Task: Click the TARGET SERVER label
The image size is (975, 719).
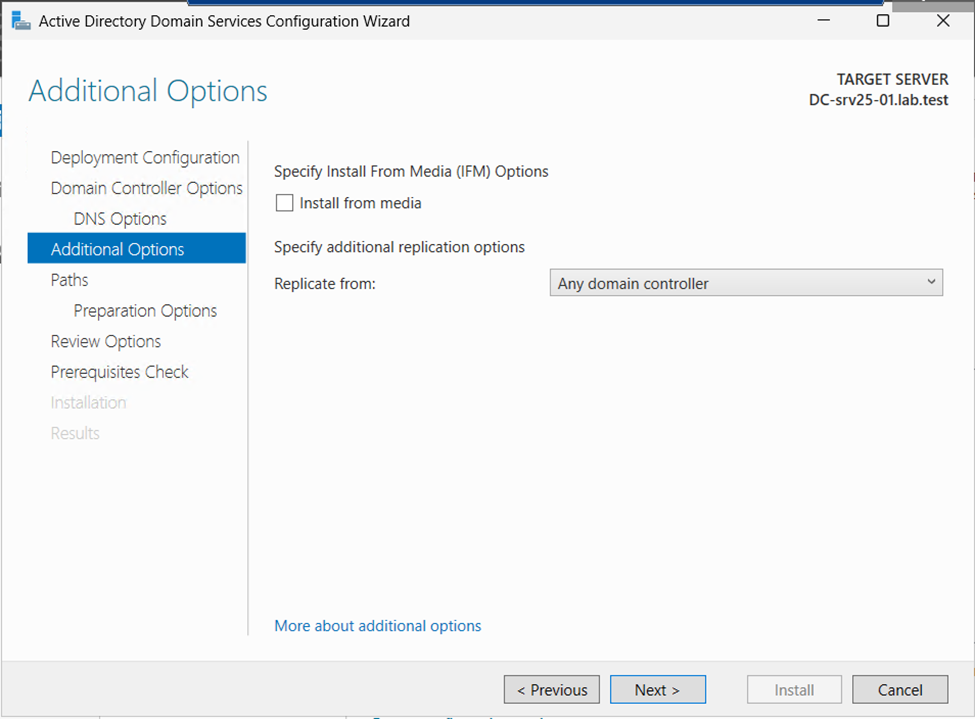Action: [892, 80]
